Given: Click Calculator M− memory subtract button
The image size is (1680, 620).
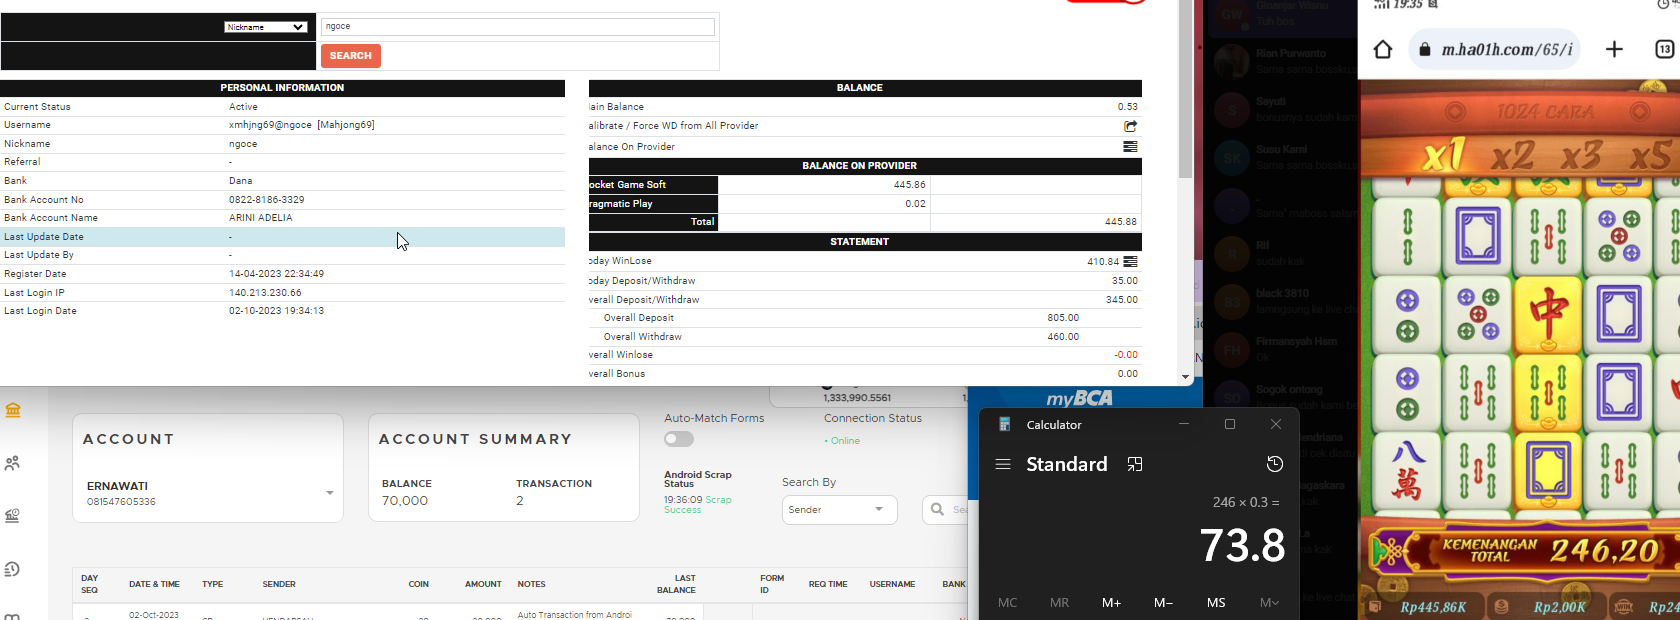Looking at the screenshot, I should (x=1163, y=602).
